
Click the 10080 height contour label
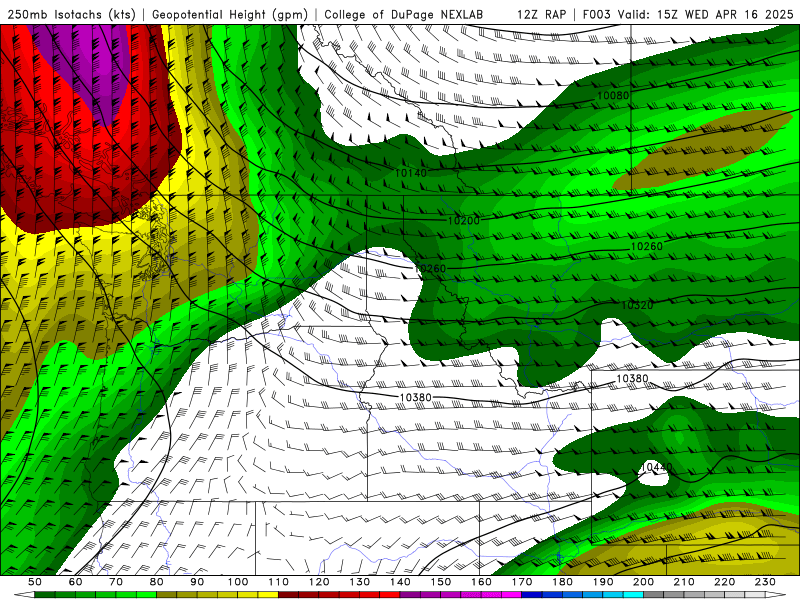[613, 95]
